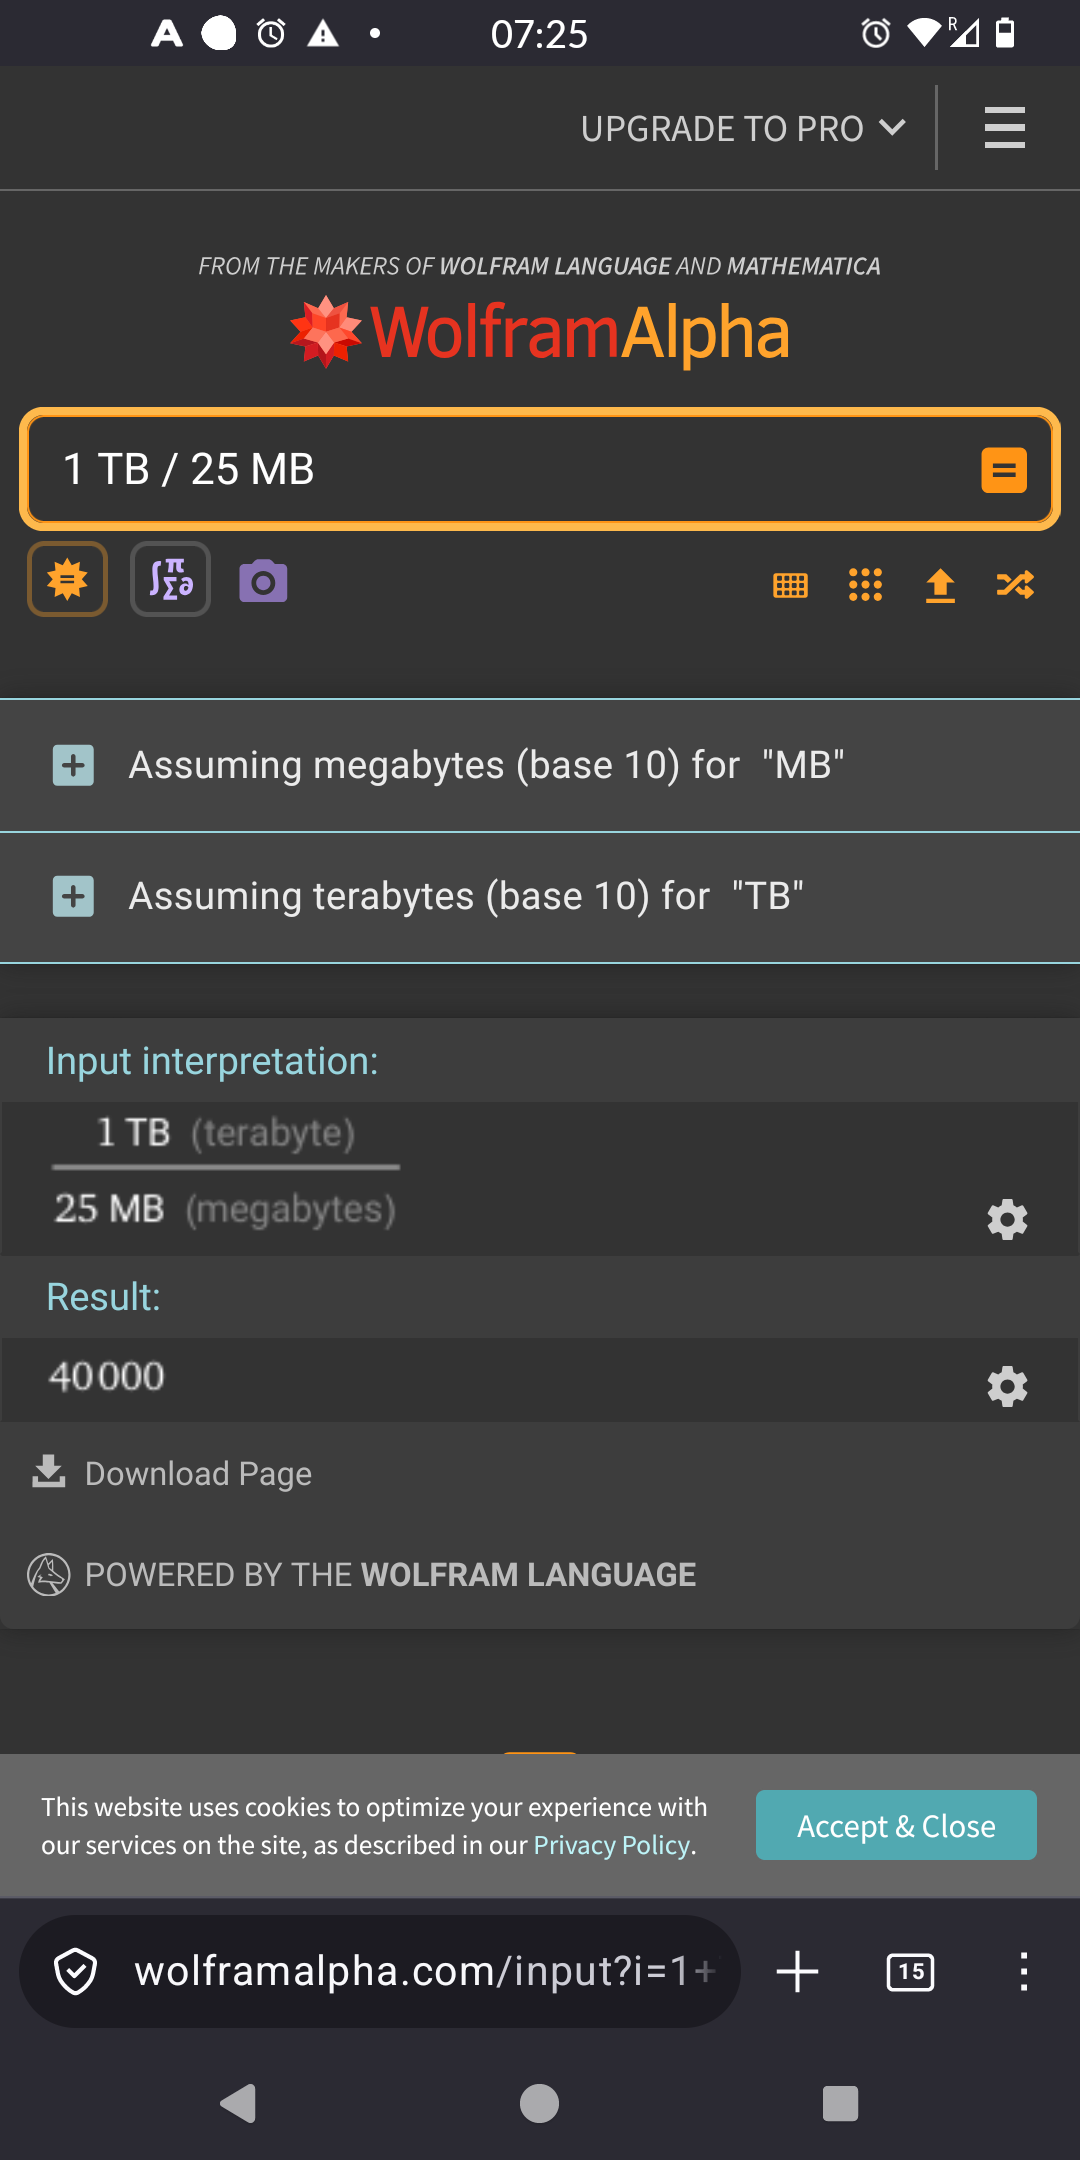Image resolution: width=1080 pixels, height=2160 pixels.
Task: Click the upload icon
Action: tap(940, 585)
